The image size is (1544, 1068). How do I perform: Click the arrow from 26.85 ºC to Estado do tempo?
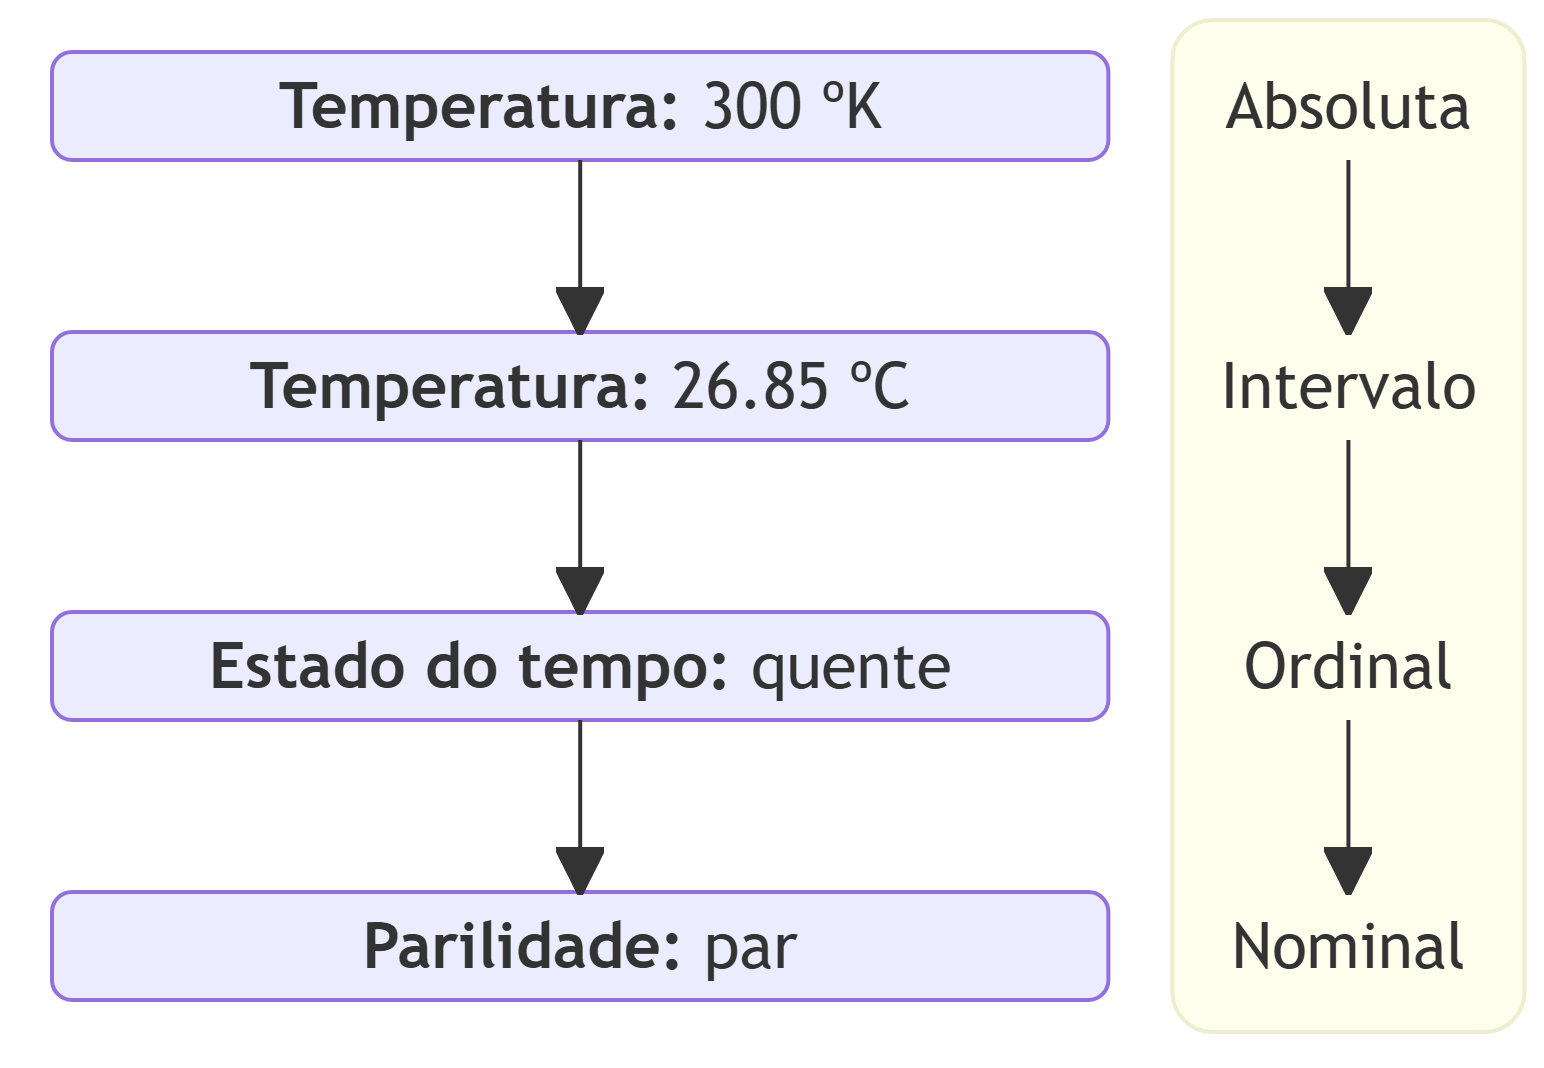click(x=580, y=520)
